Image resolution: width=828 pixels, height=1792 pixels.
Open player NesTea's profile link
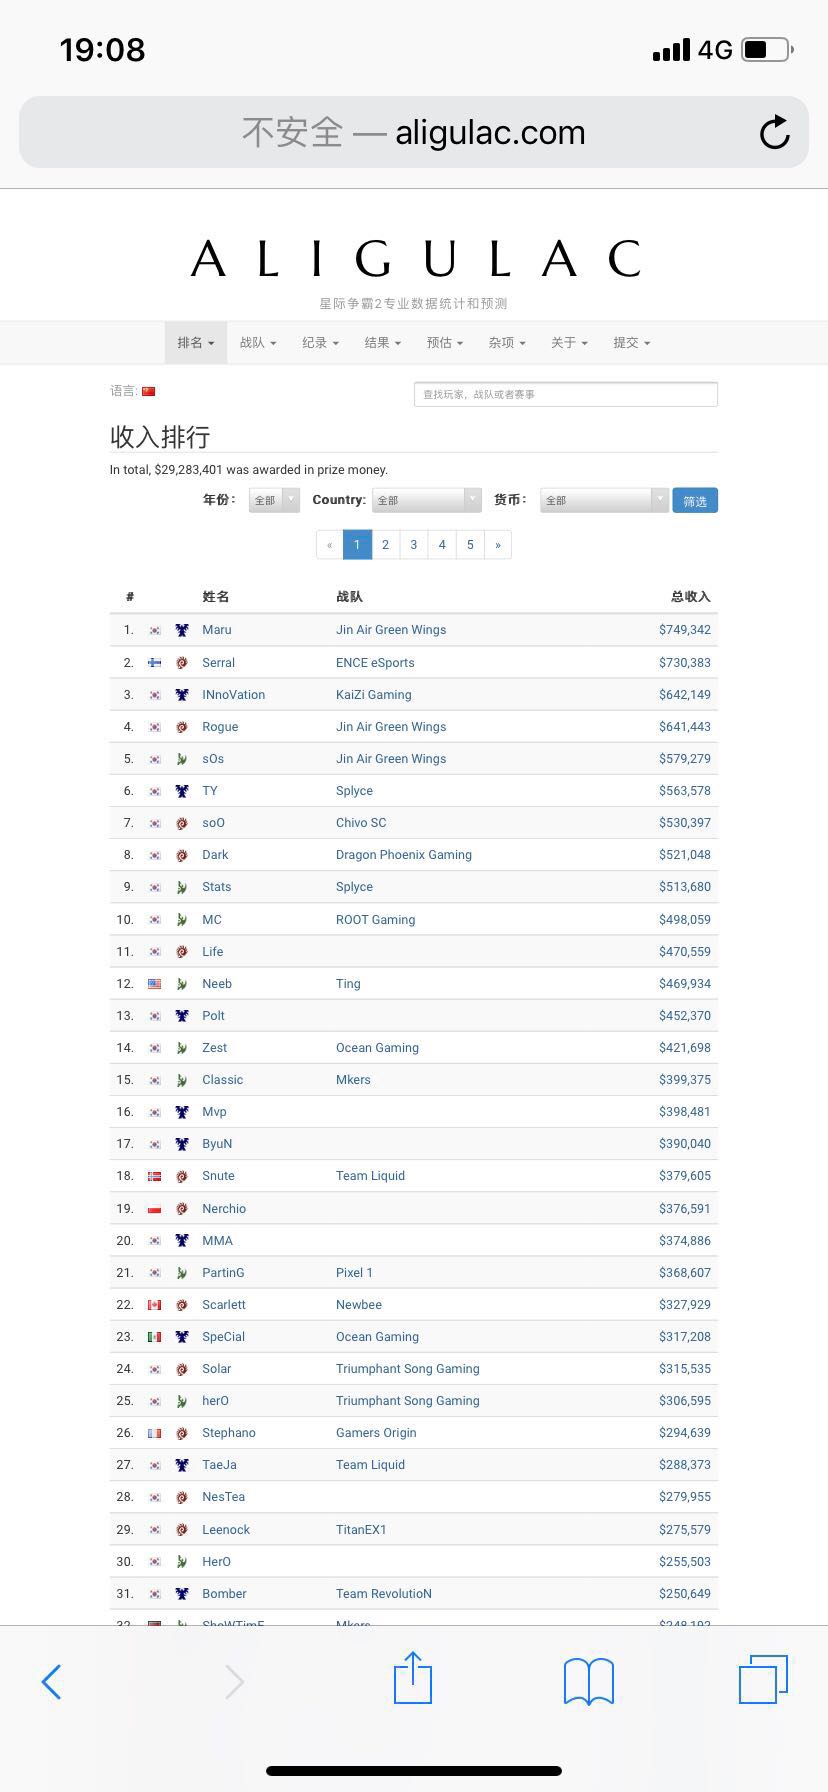[223, 1497]
